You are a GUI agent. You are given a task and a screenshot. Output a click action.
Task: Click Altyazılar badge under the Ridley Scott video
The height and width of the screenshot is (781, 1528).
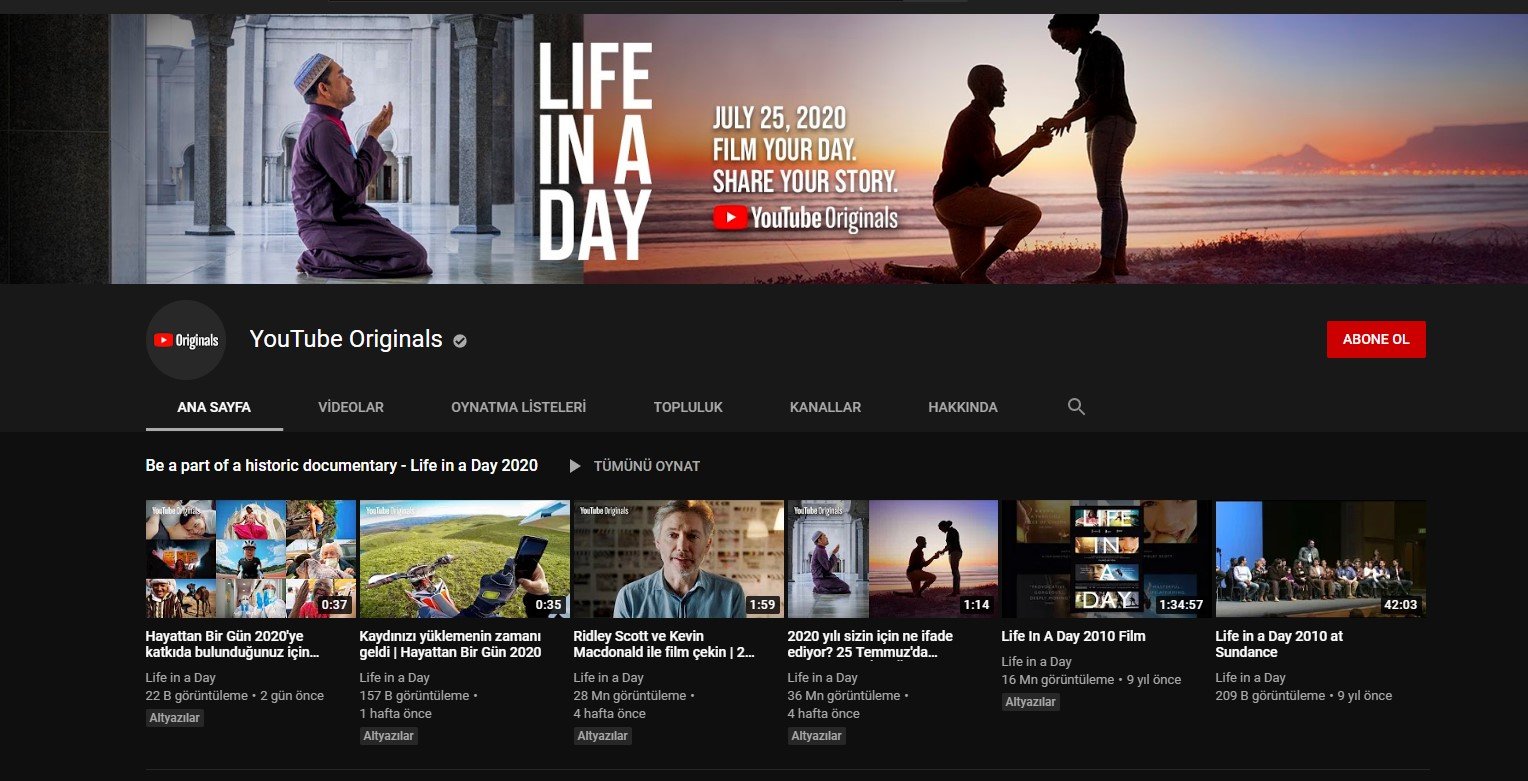603,736
